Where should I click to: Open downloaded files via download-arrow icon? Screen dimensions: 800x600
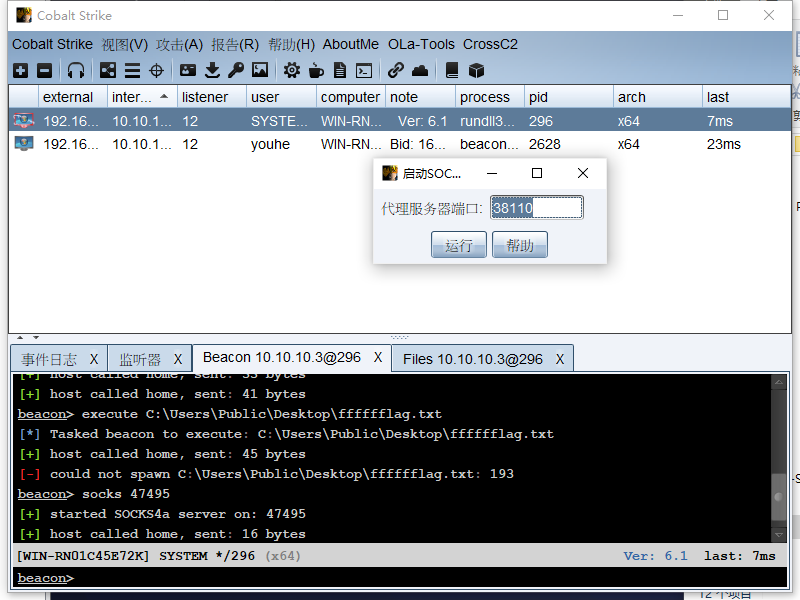coord(212,70)
